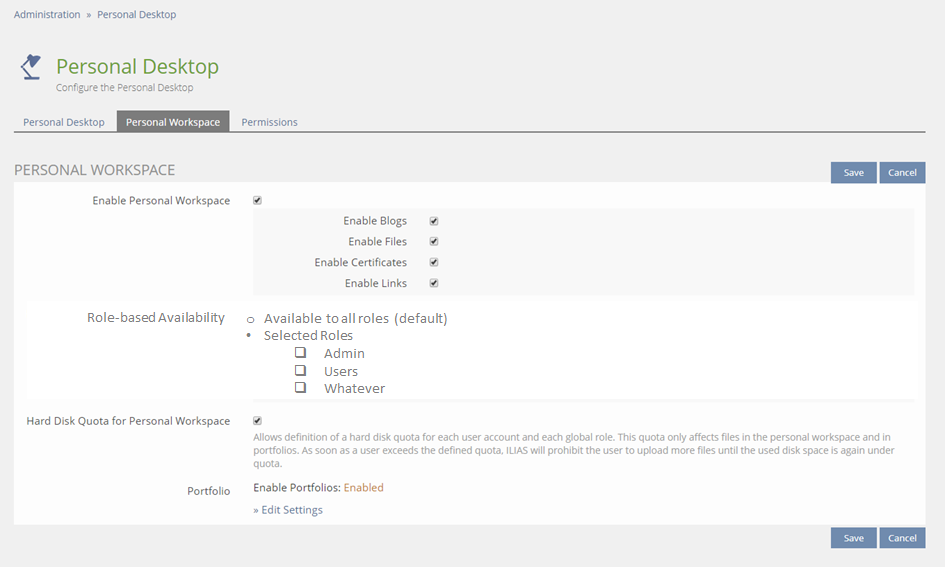Toggle Hard Disk Quota checkbox
This screenshot has width=945, height=567.
pos(257,421)
